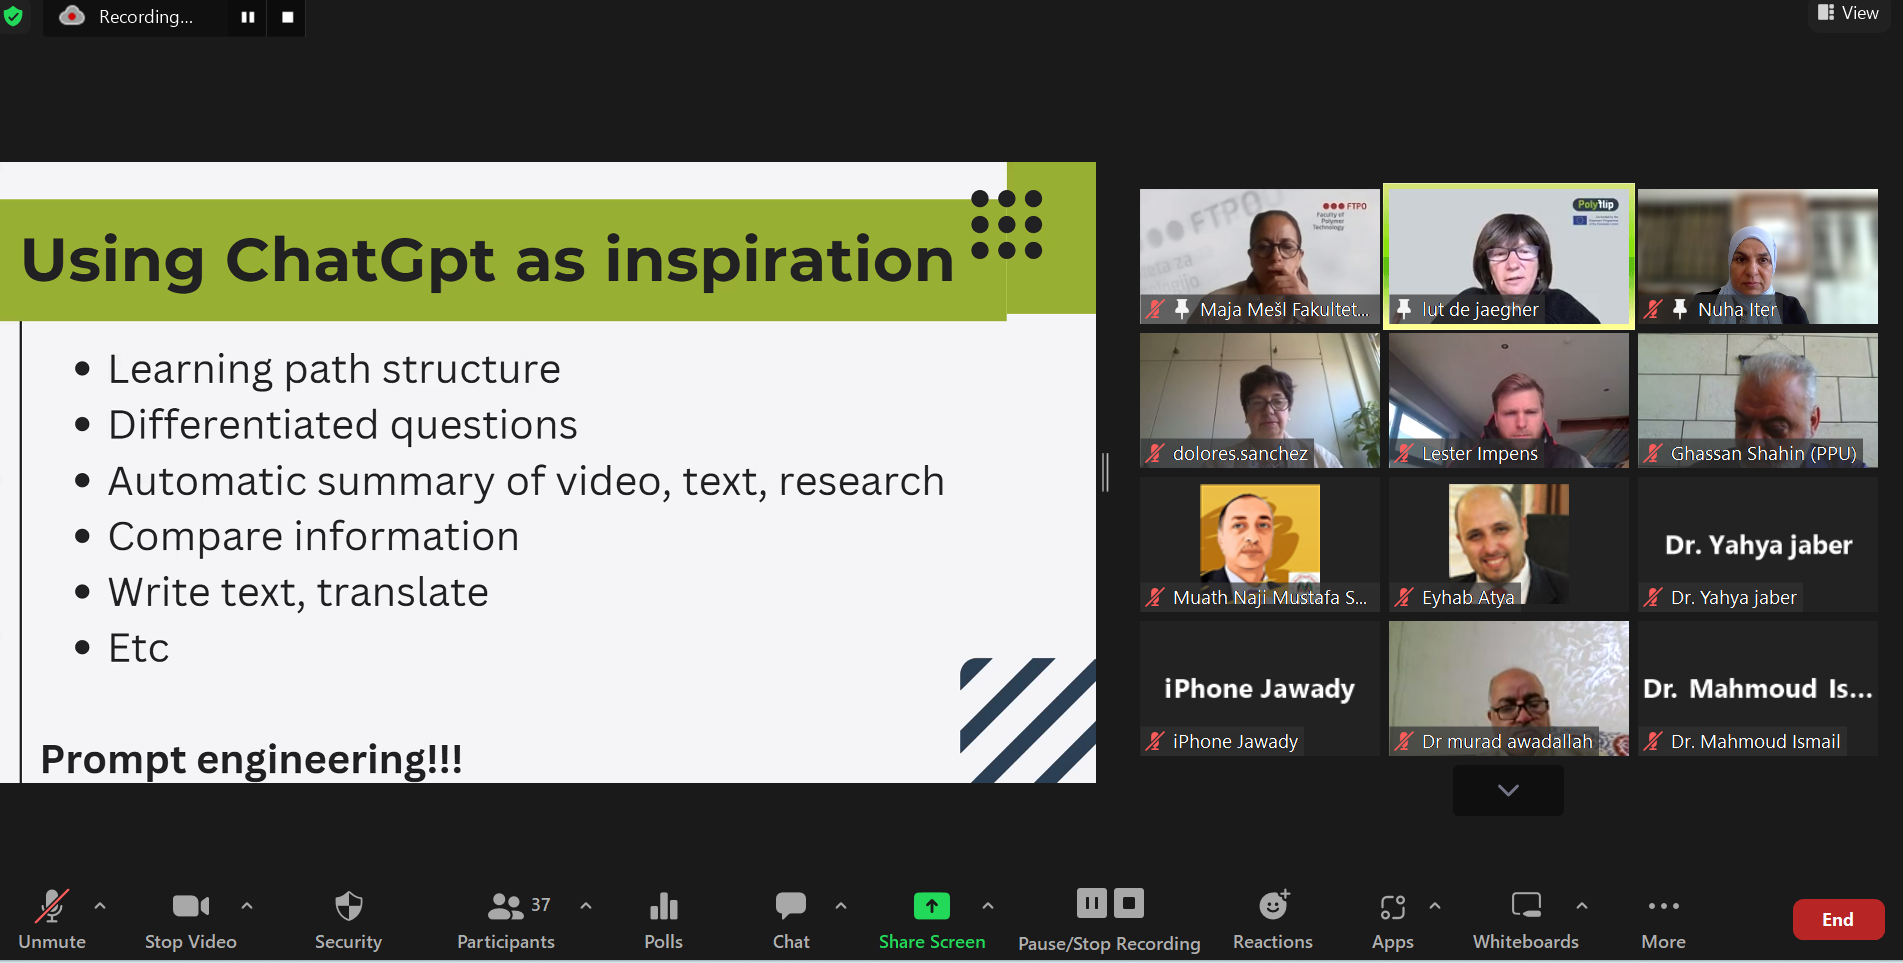Open the Reactions smiley icon
1903x963 pixels.
tap(1273, 906)
